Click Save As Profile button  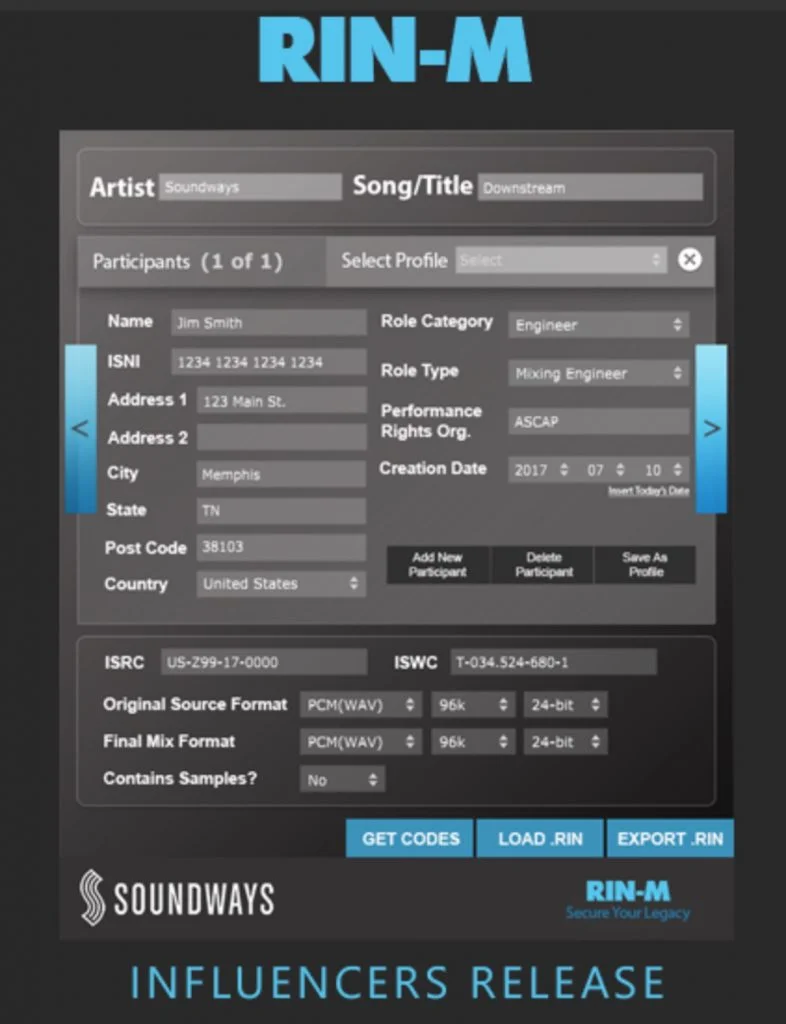645,565
